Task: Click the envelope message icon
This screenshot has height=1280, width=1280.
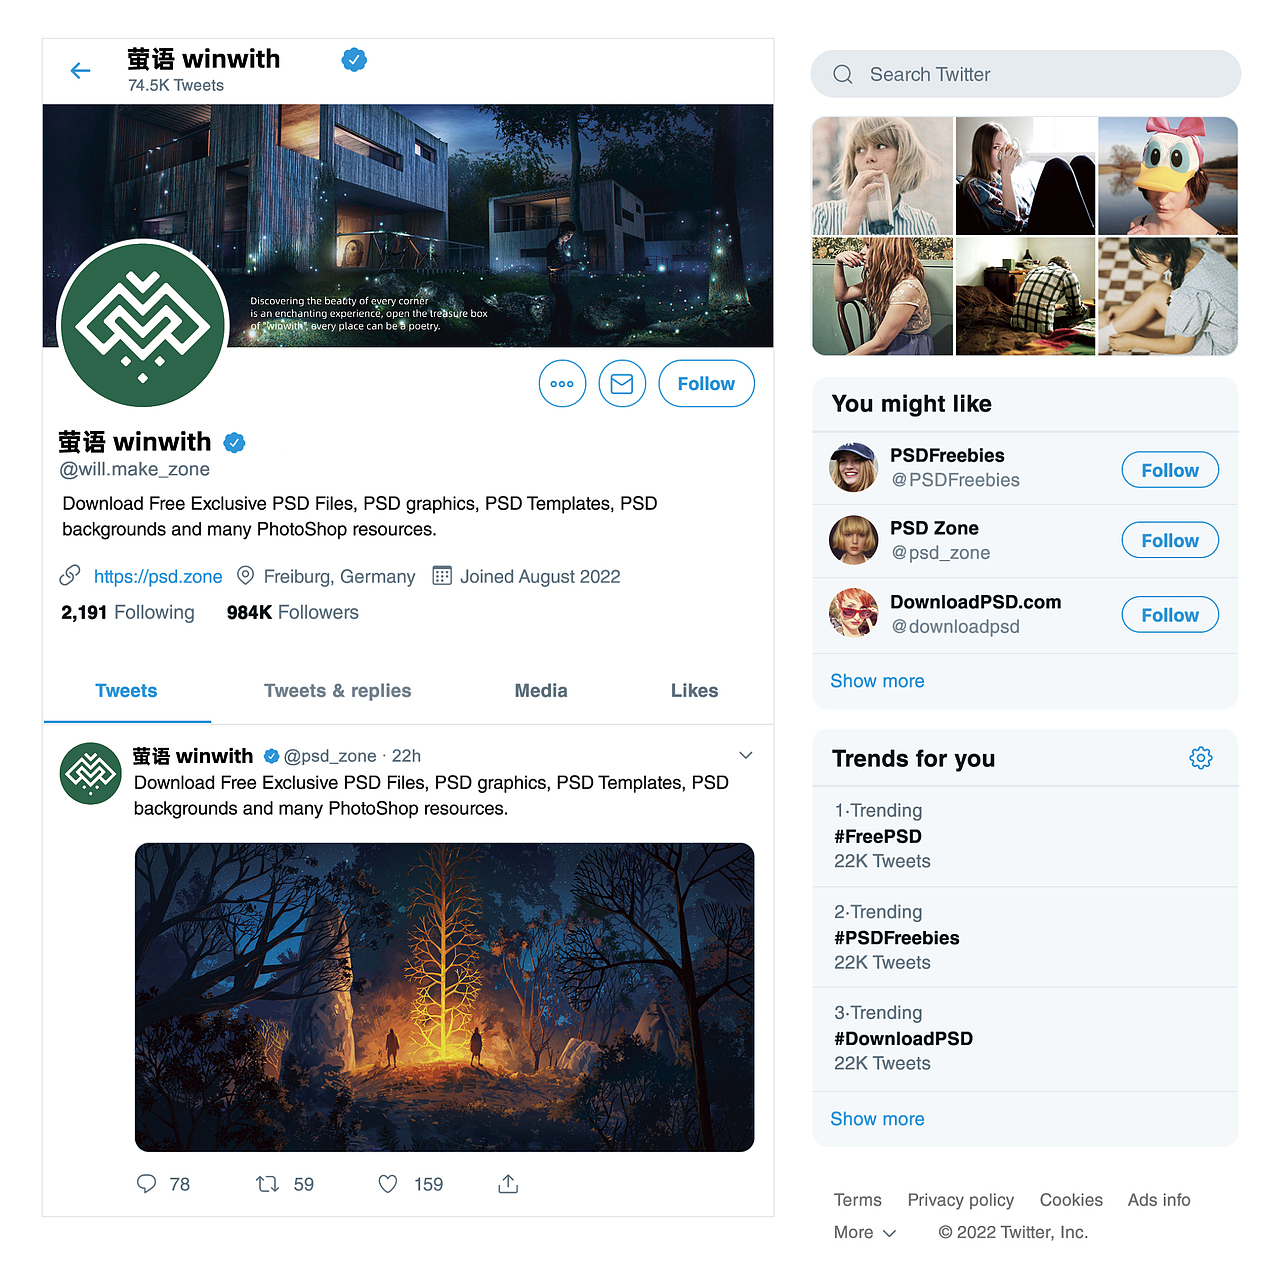Action: pos(622,384)
